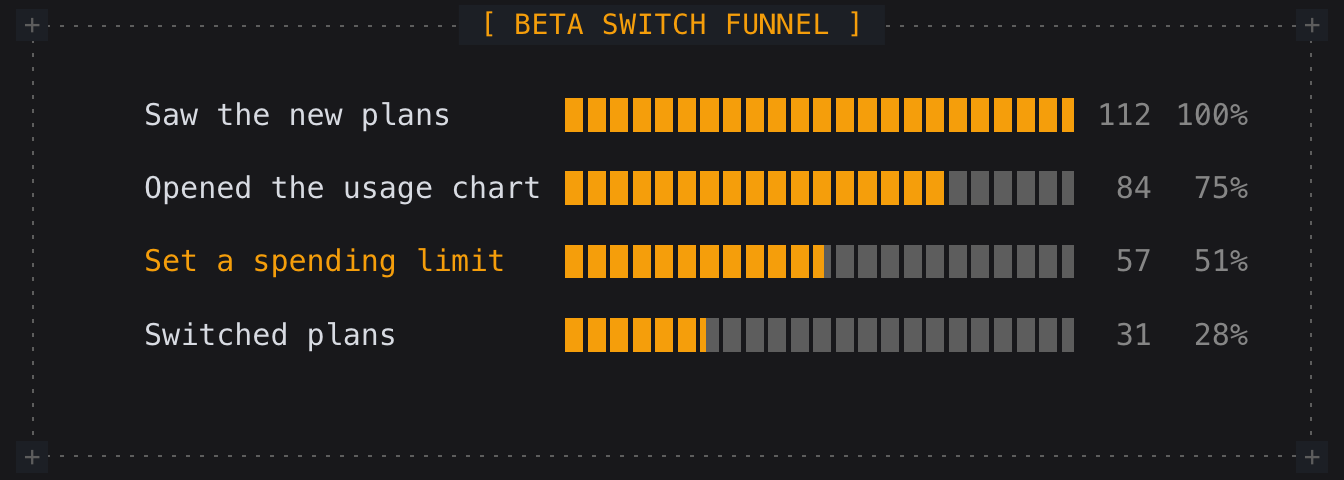Click the 'Switched plans' progress bar
Screen dimensions: 1344x480
pos(819,334)
